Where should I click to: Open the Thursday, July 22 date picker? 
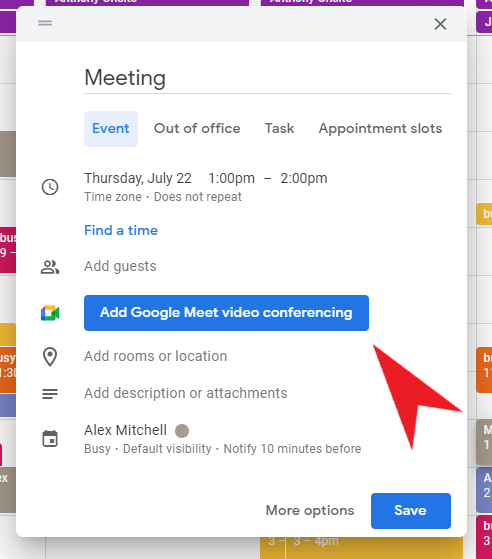138,178
